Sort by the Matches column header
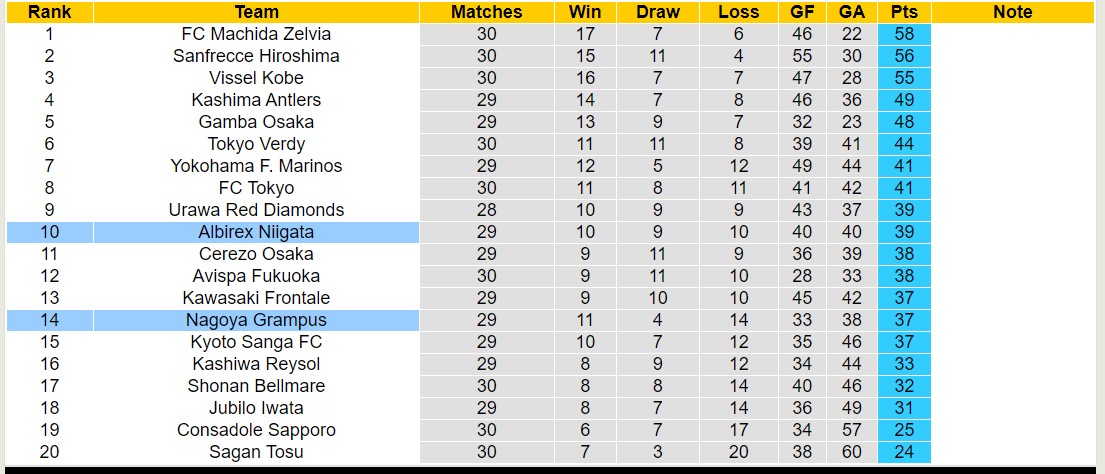This screenshot has height=474, width=1105. point(486,12)
